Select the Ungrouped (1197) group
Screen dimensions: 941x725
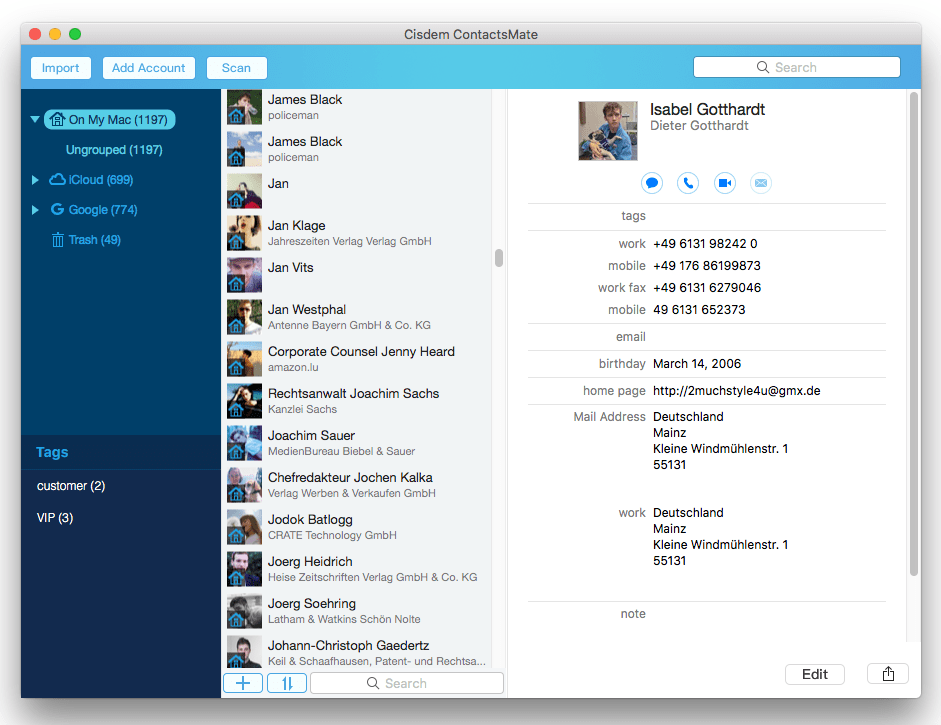coord(114,150)
